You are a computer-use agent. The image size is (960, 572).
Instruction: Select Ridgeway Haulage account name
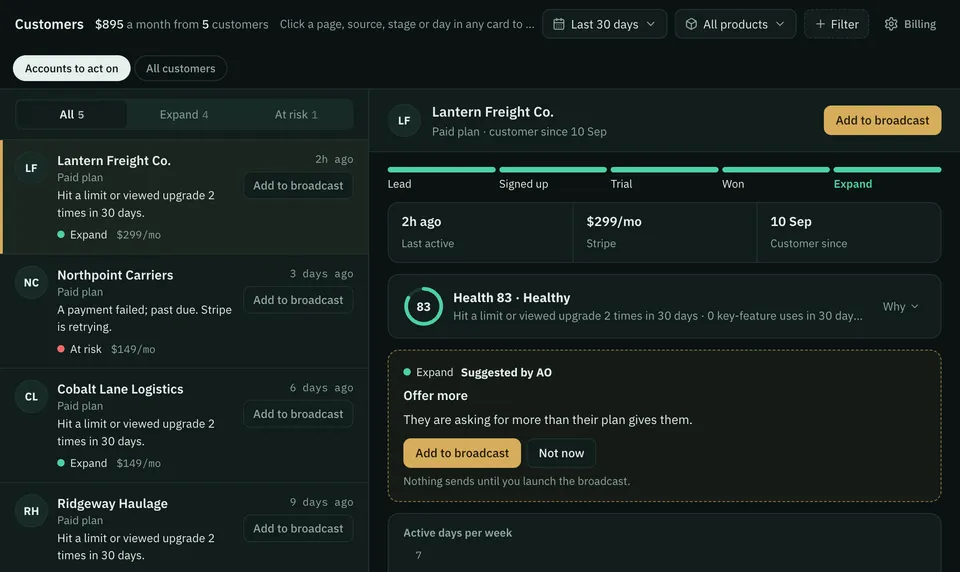tap(112, 503)
